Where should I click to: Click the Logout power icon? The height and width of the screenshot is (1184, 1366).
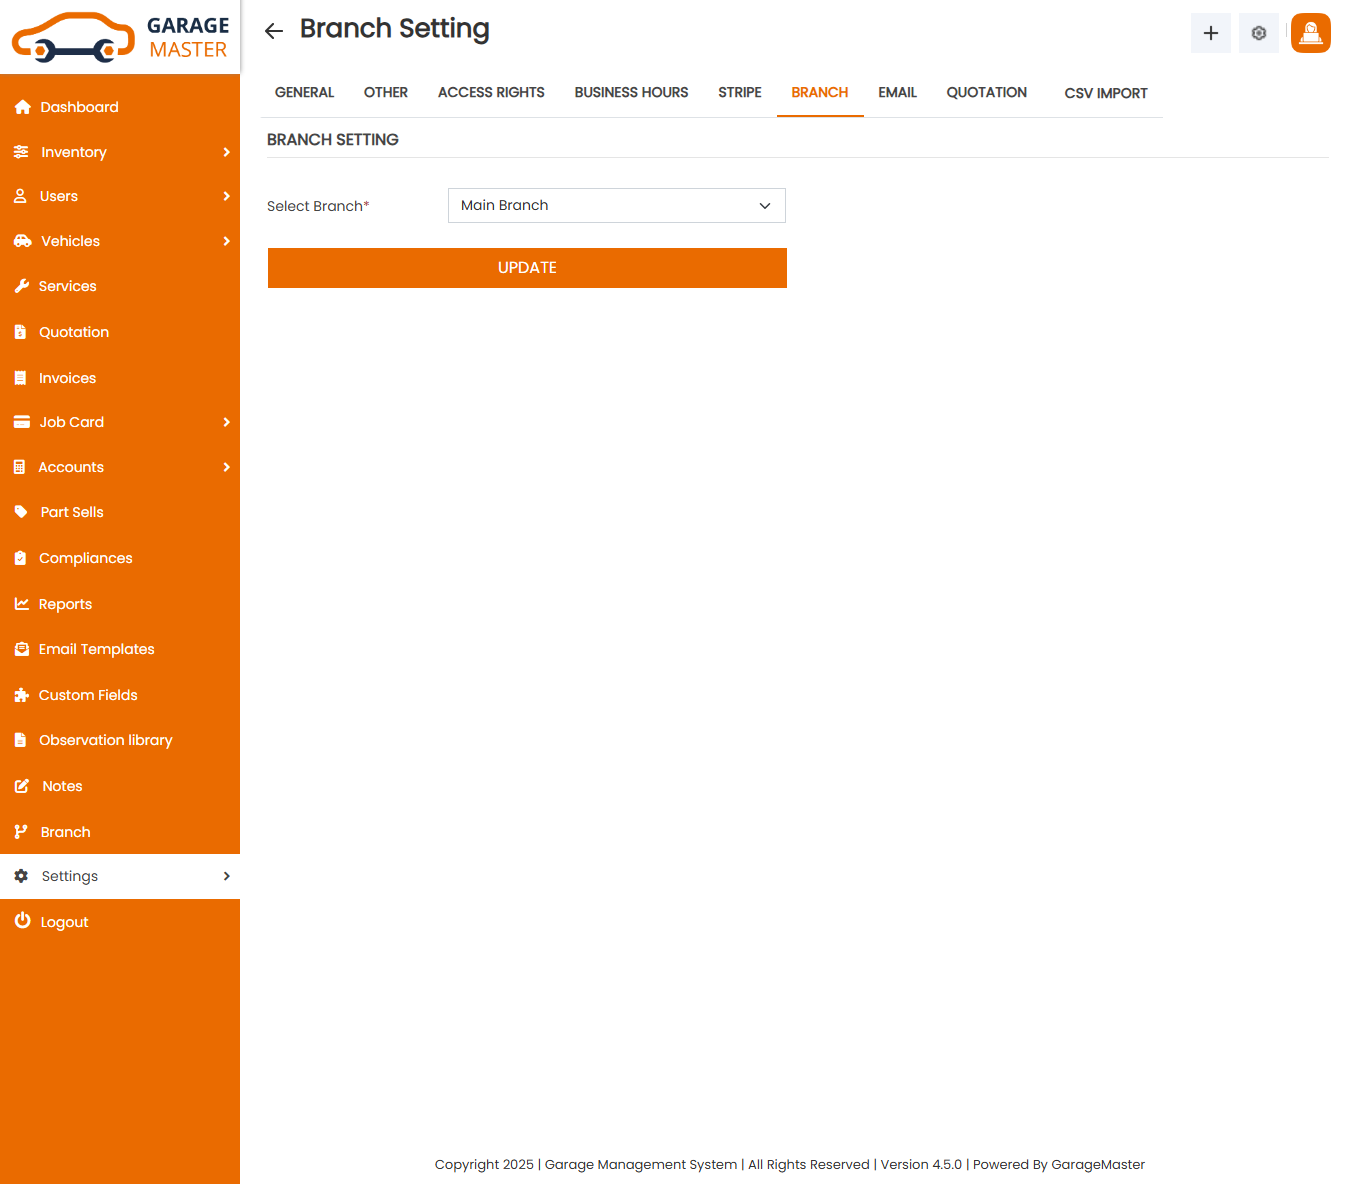click(22, 921)
